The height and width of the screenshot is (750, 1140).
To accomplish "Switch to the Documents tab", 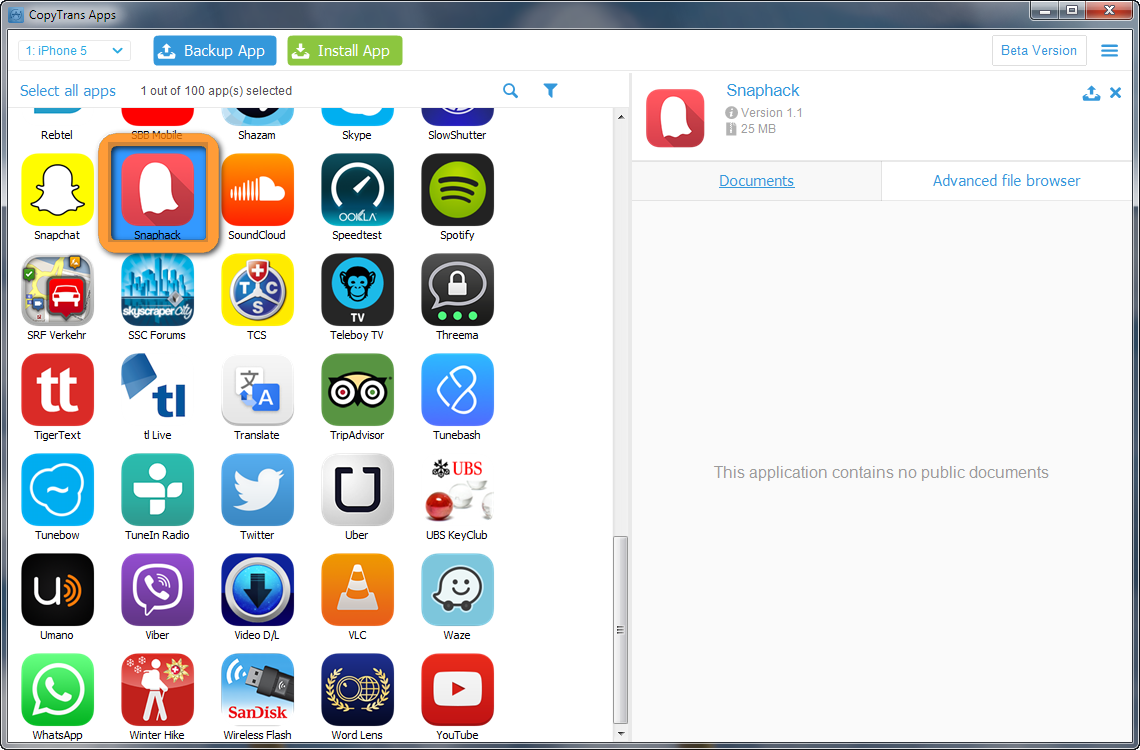I will [x=756, y=181].
